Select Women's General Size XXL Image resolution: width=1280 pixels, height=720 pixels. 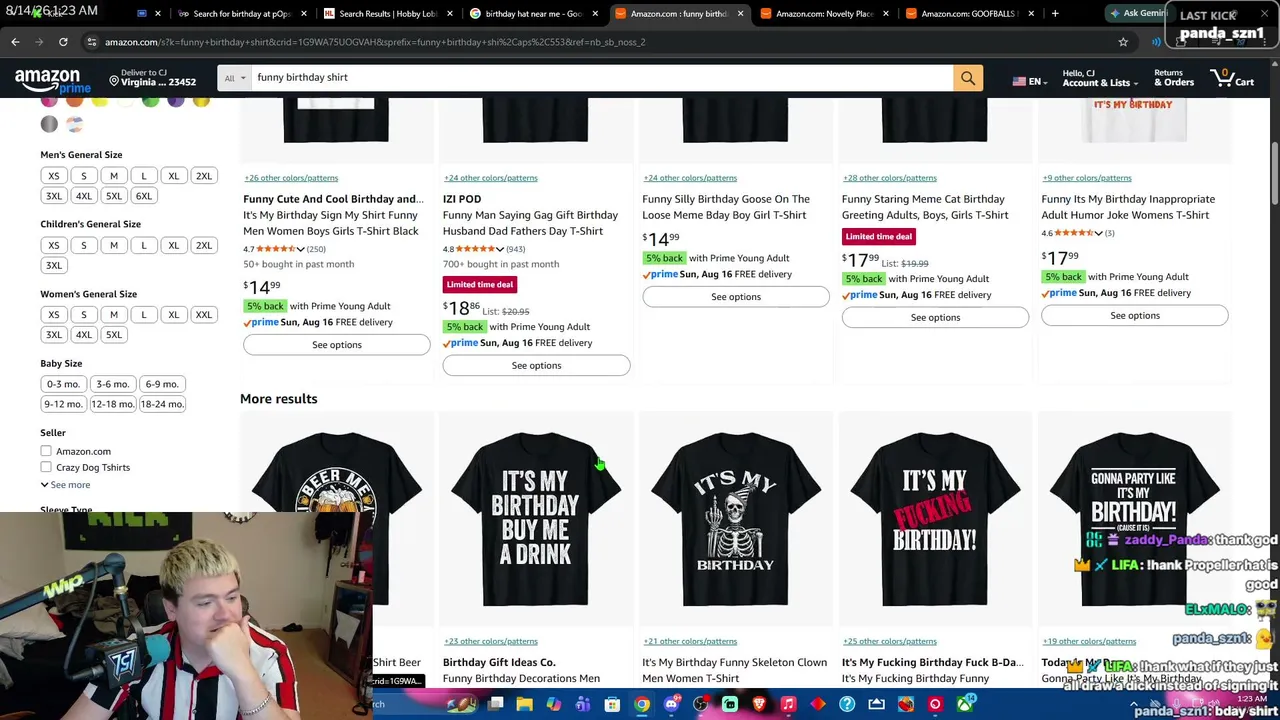tap(203, 315)
